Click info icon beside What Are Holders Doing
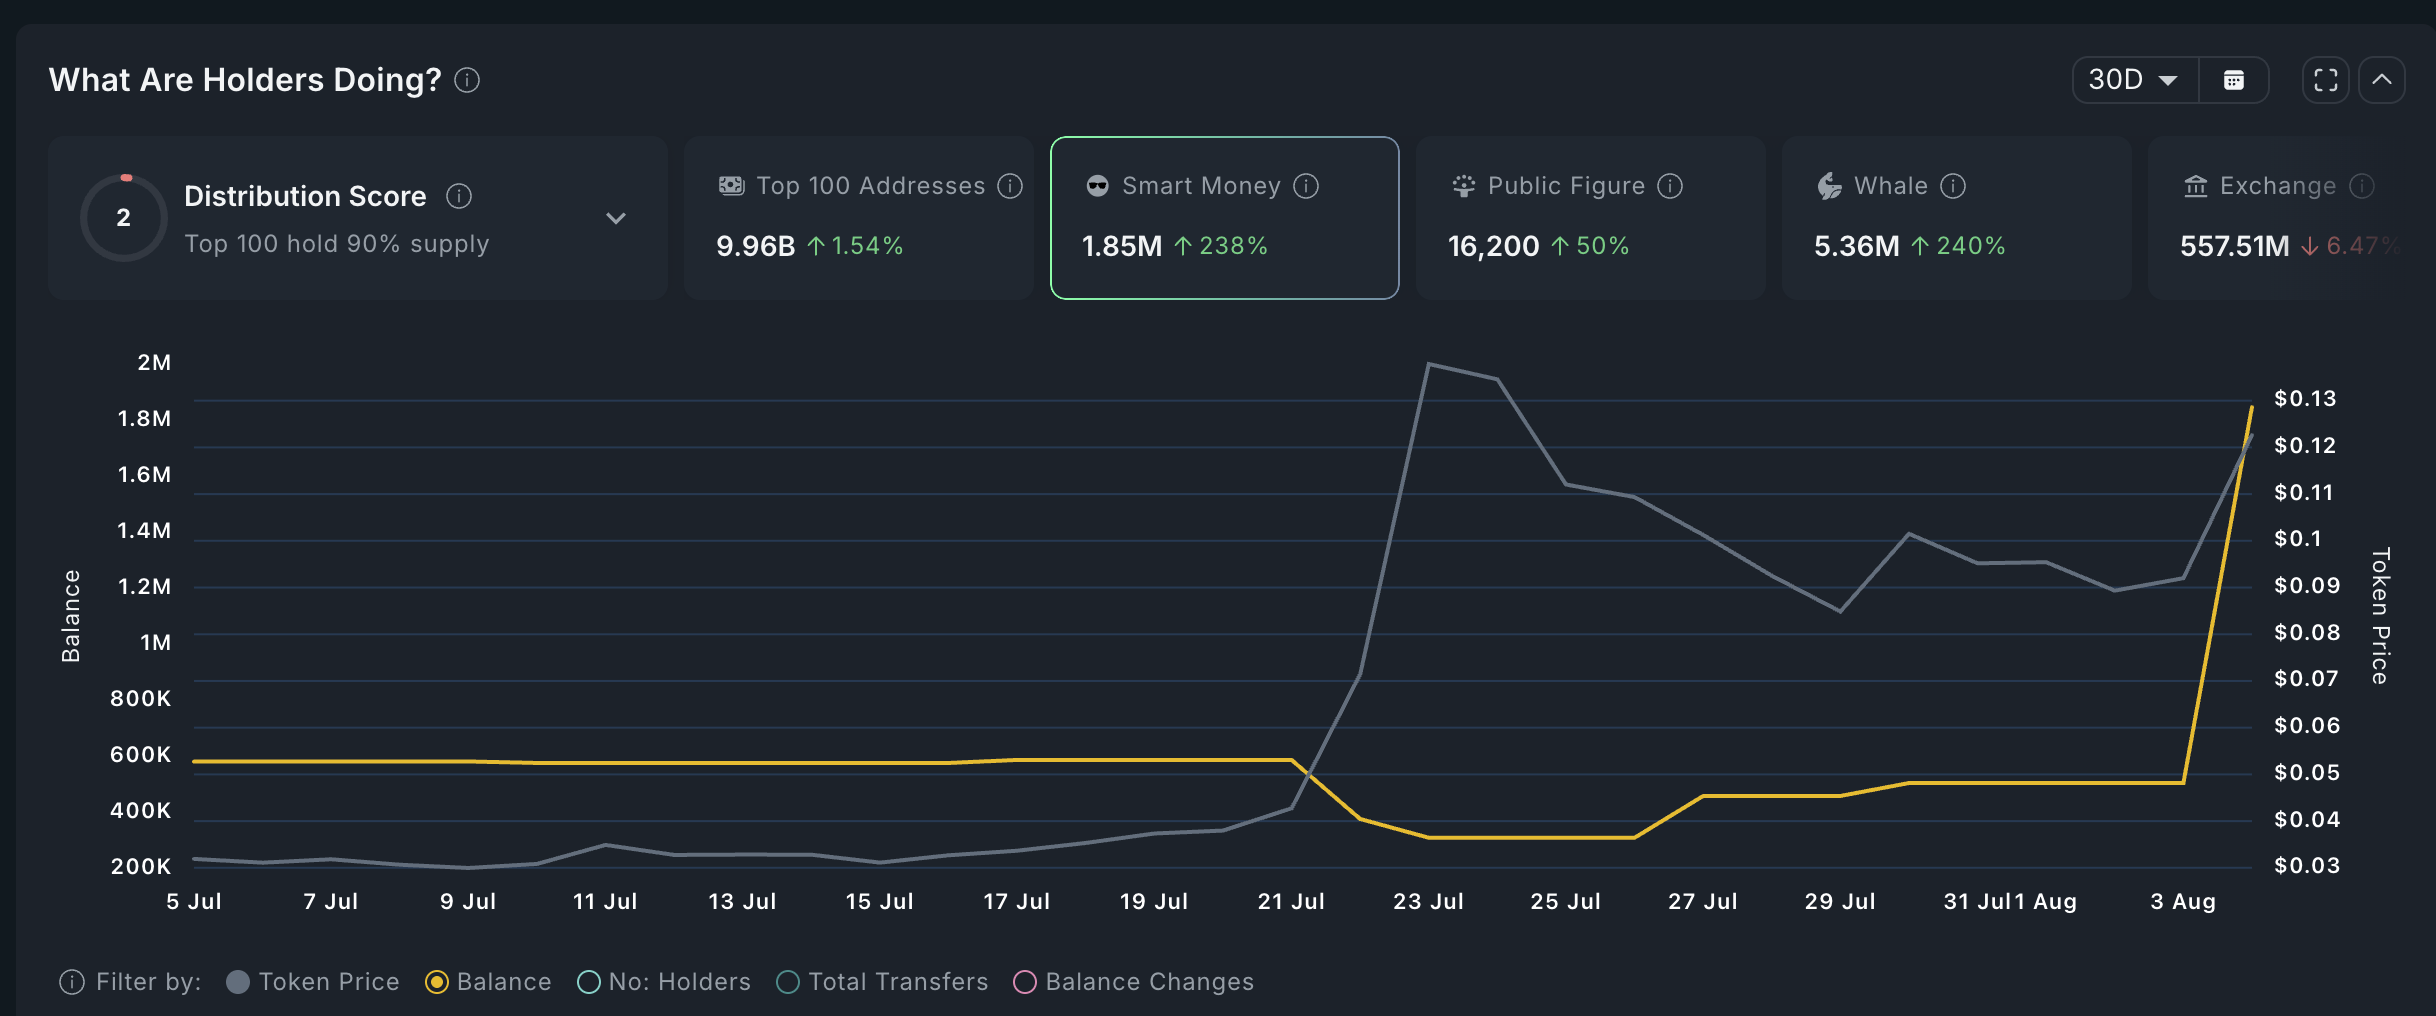Screen dimensions: 2436x1016 pyautogui.click(x=467, y=80)
